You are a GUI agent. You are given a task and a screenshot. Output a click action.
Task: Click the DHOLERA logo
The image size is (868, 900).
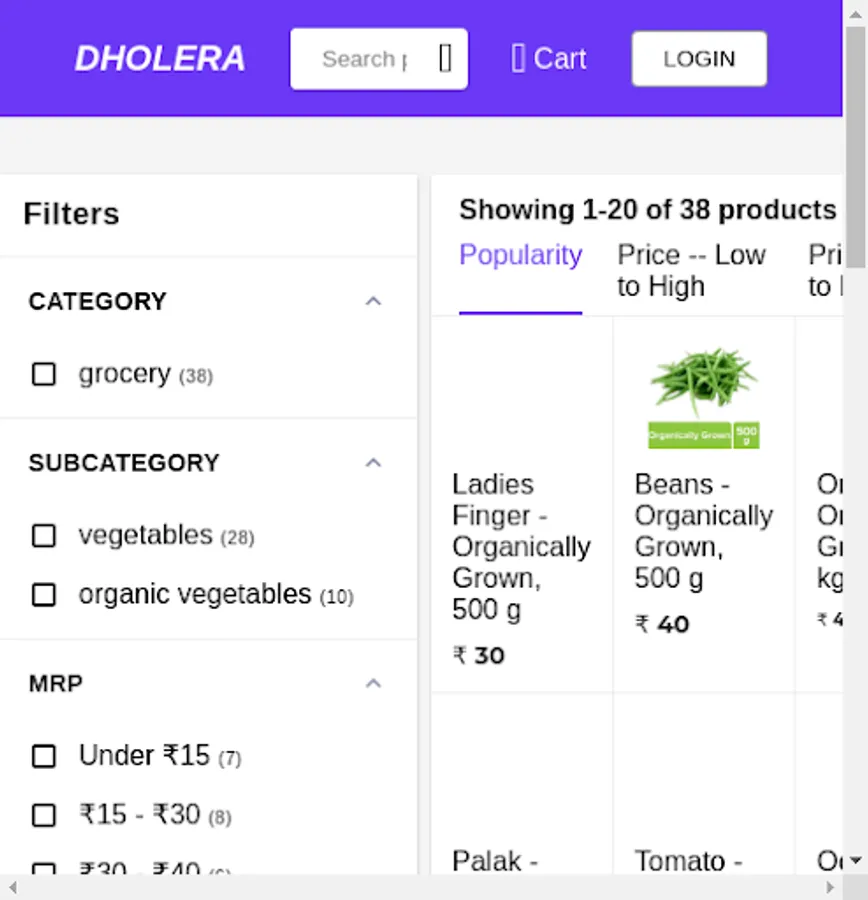pyautogui.click(x=160, y=59)
